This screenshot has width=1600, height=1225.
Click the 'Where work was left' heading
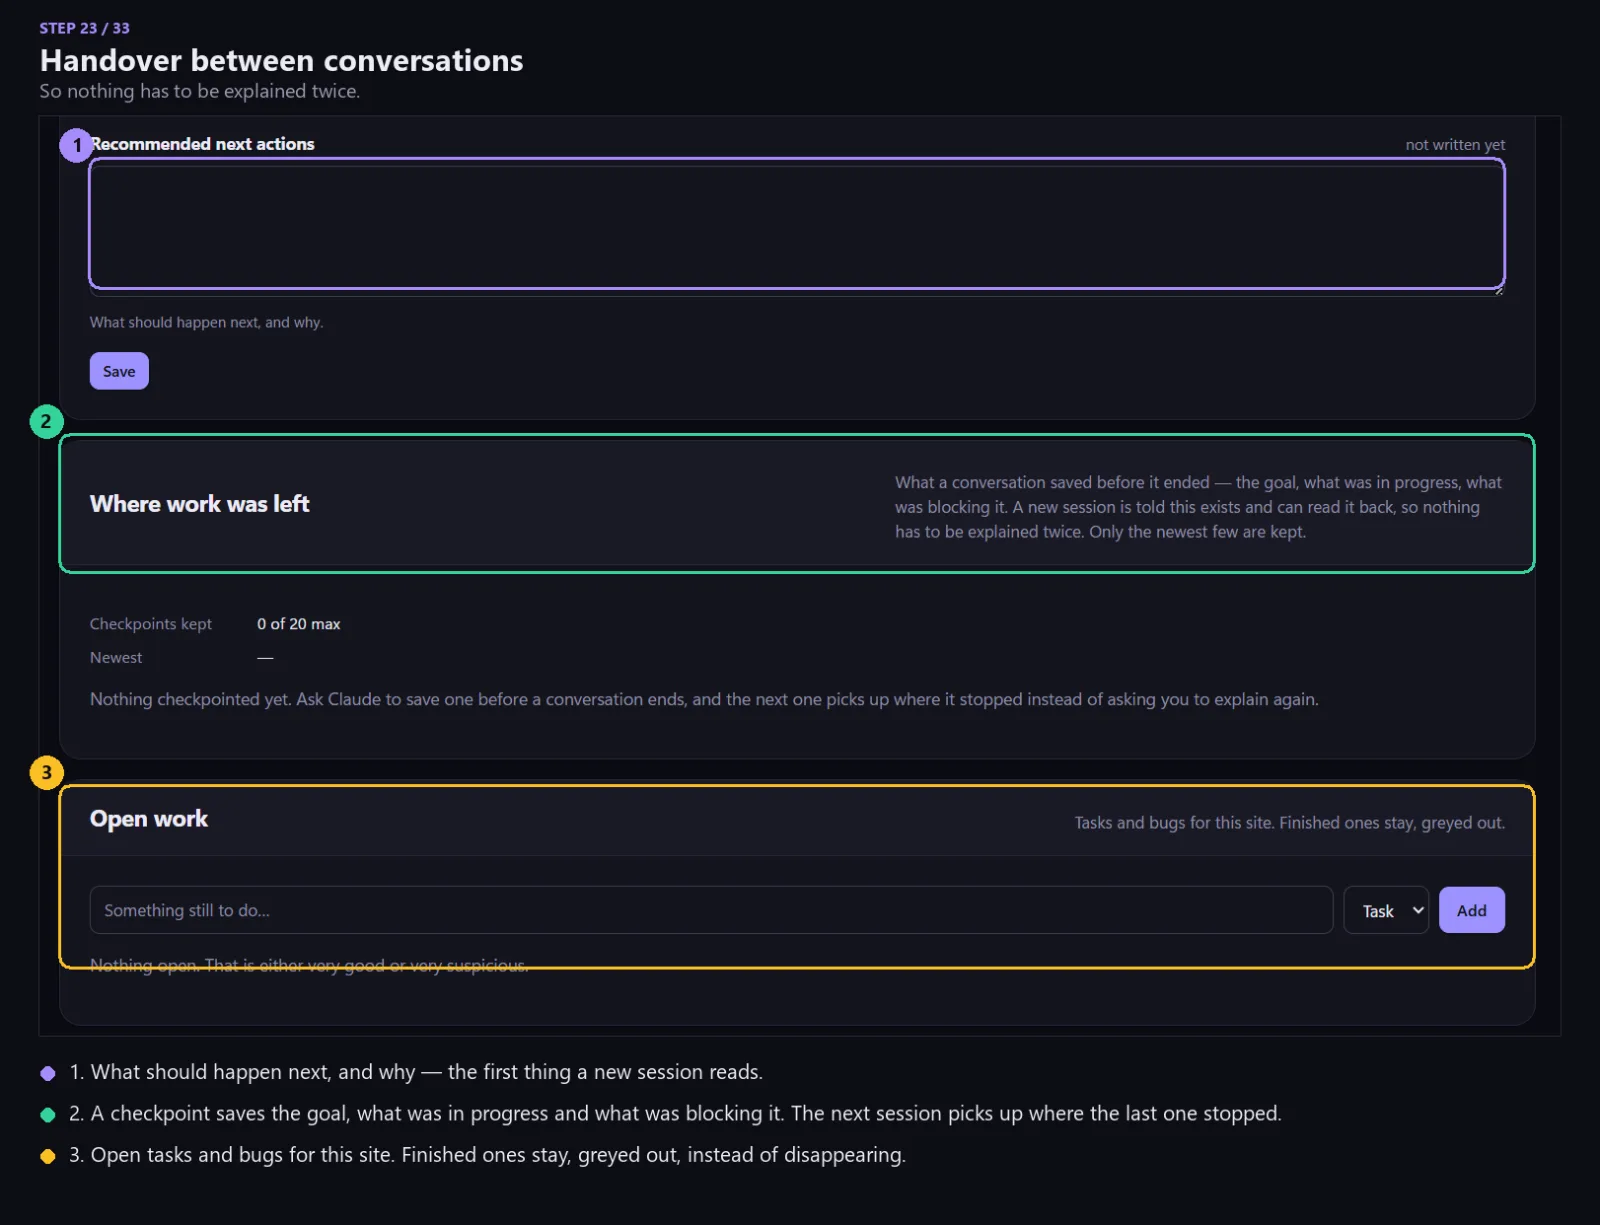pyautogui.click(x=200, y=504)
